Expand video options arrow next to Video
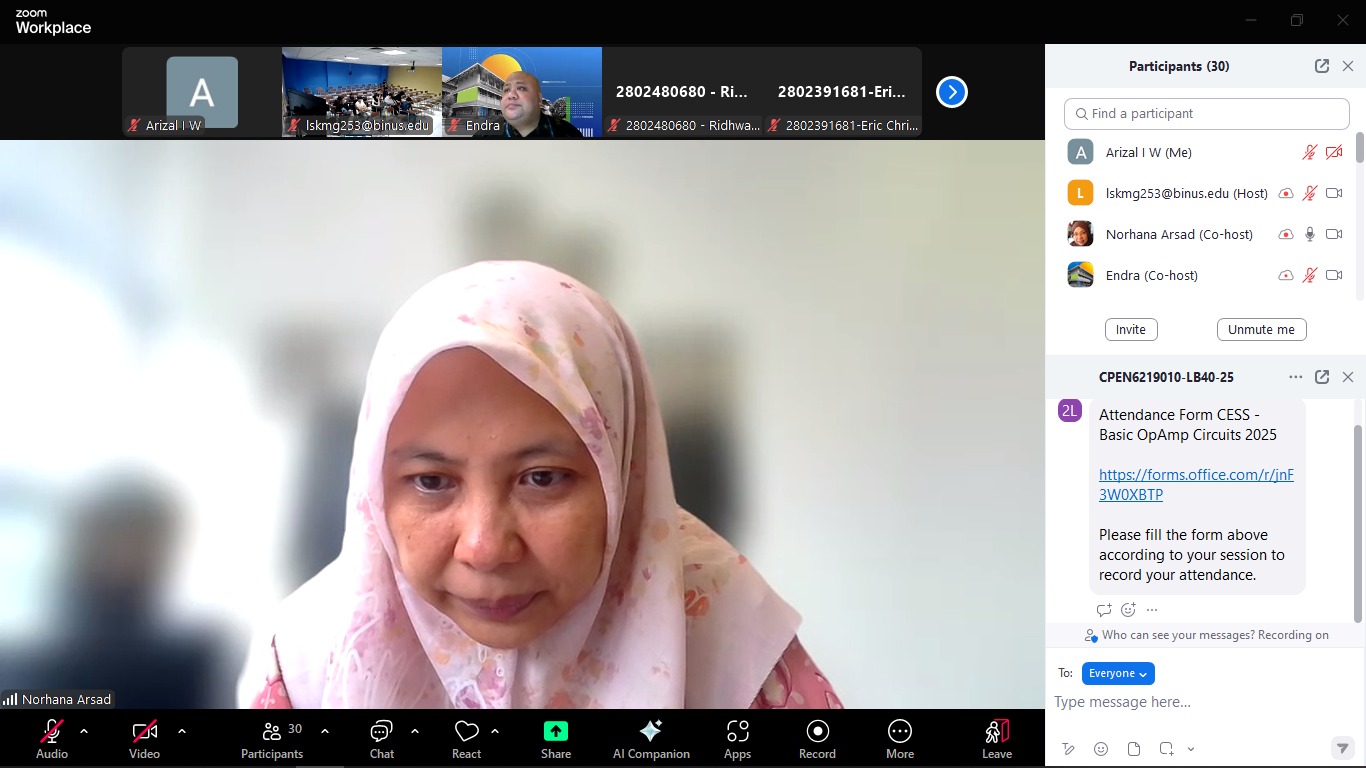Viewport: 1366px width, 768px height. (x=181, y=731)
